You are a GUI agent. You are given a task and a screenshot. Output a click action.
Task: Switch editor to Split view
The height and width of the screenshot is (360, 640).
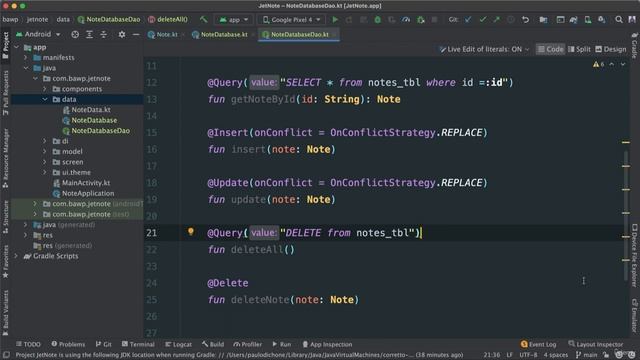pos(579,49)
